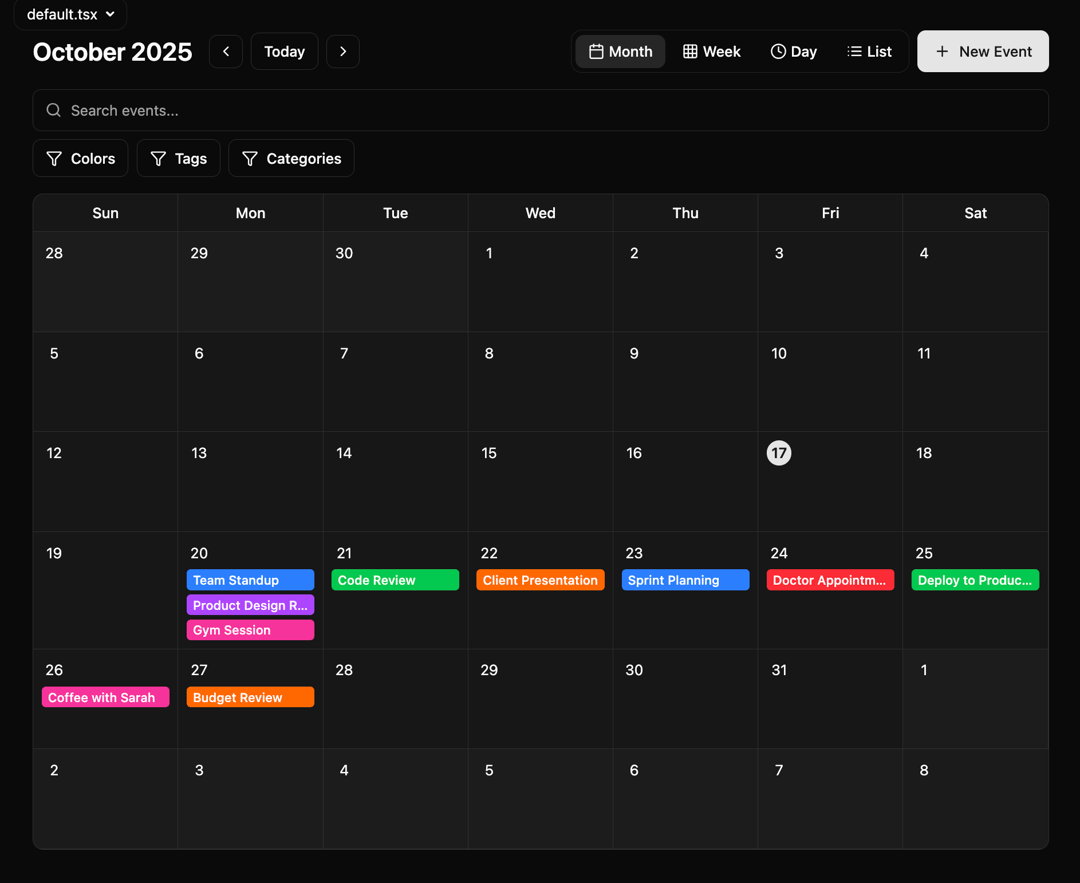Focus the Search events field
Image resolution: width=1080 pixels, height=883 pixels.
(541, 110)
